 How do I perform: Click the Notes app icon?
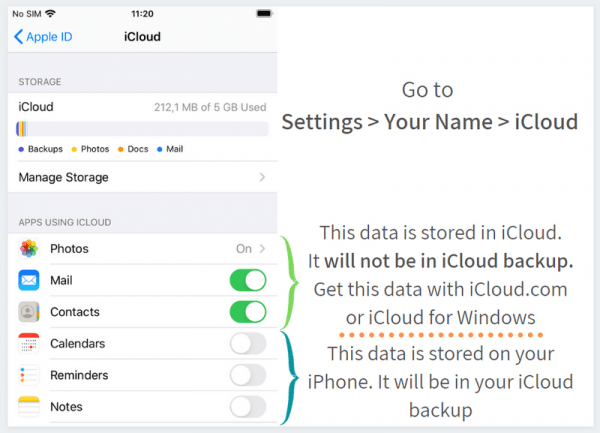tap(29, 406)
